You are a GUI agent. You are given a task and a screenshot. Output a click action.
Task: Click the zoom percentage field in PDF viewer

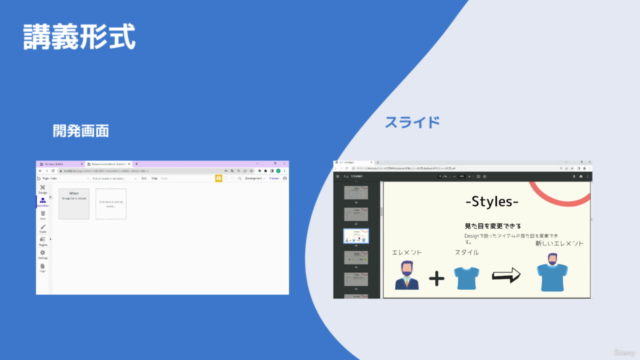tap(462, 176)
